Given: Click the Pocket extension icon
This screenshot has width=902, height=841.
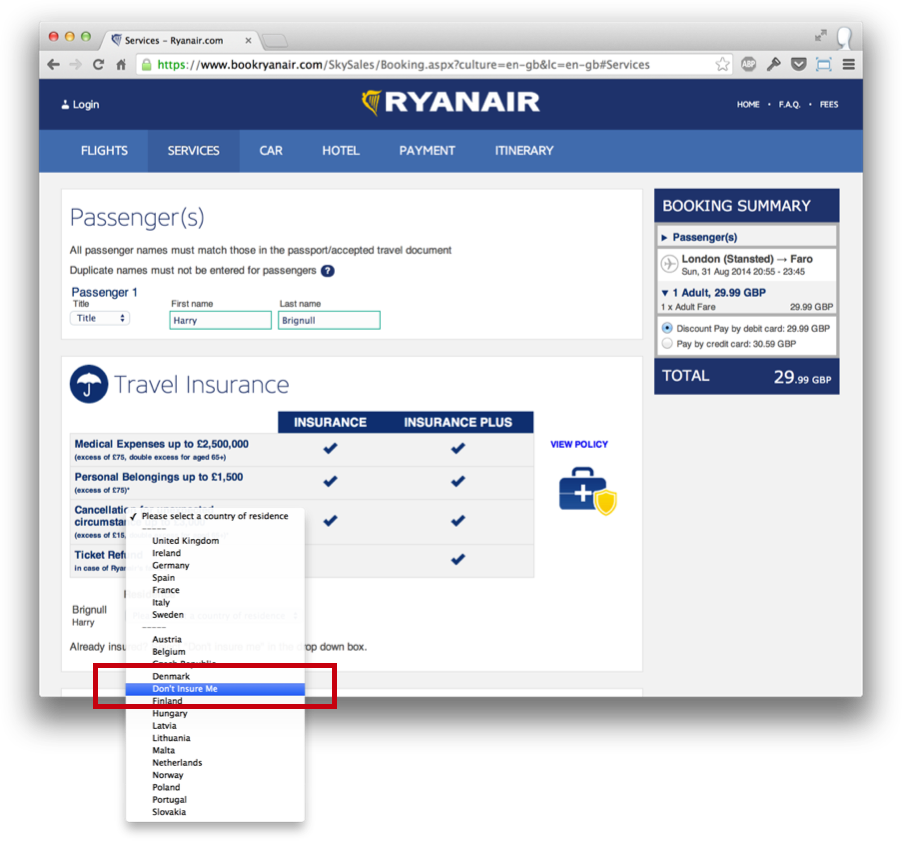Looking at the screenshot, I should click(798, 64).
